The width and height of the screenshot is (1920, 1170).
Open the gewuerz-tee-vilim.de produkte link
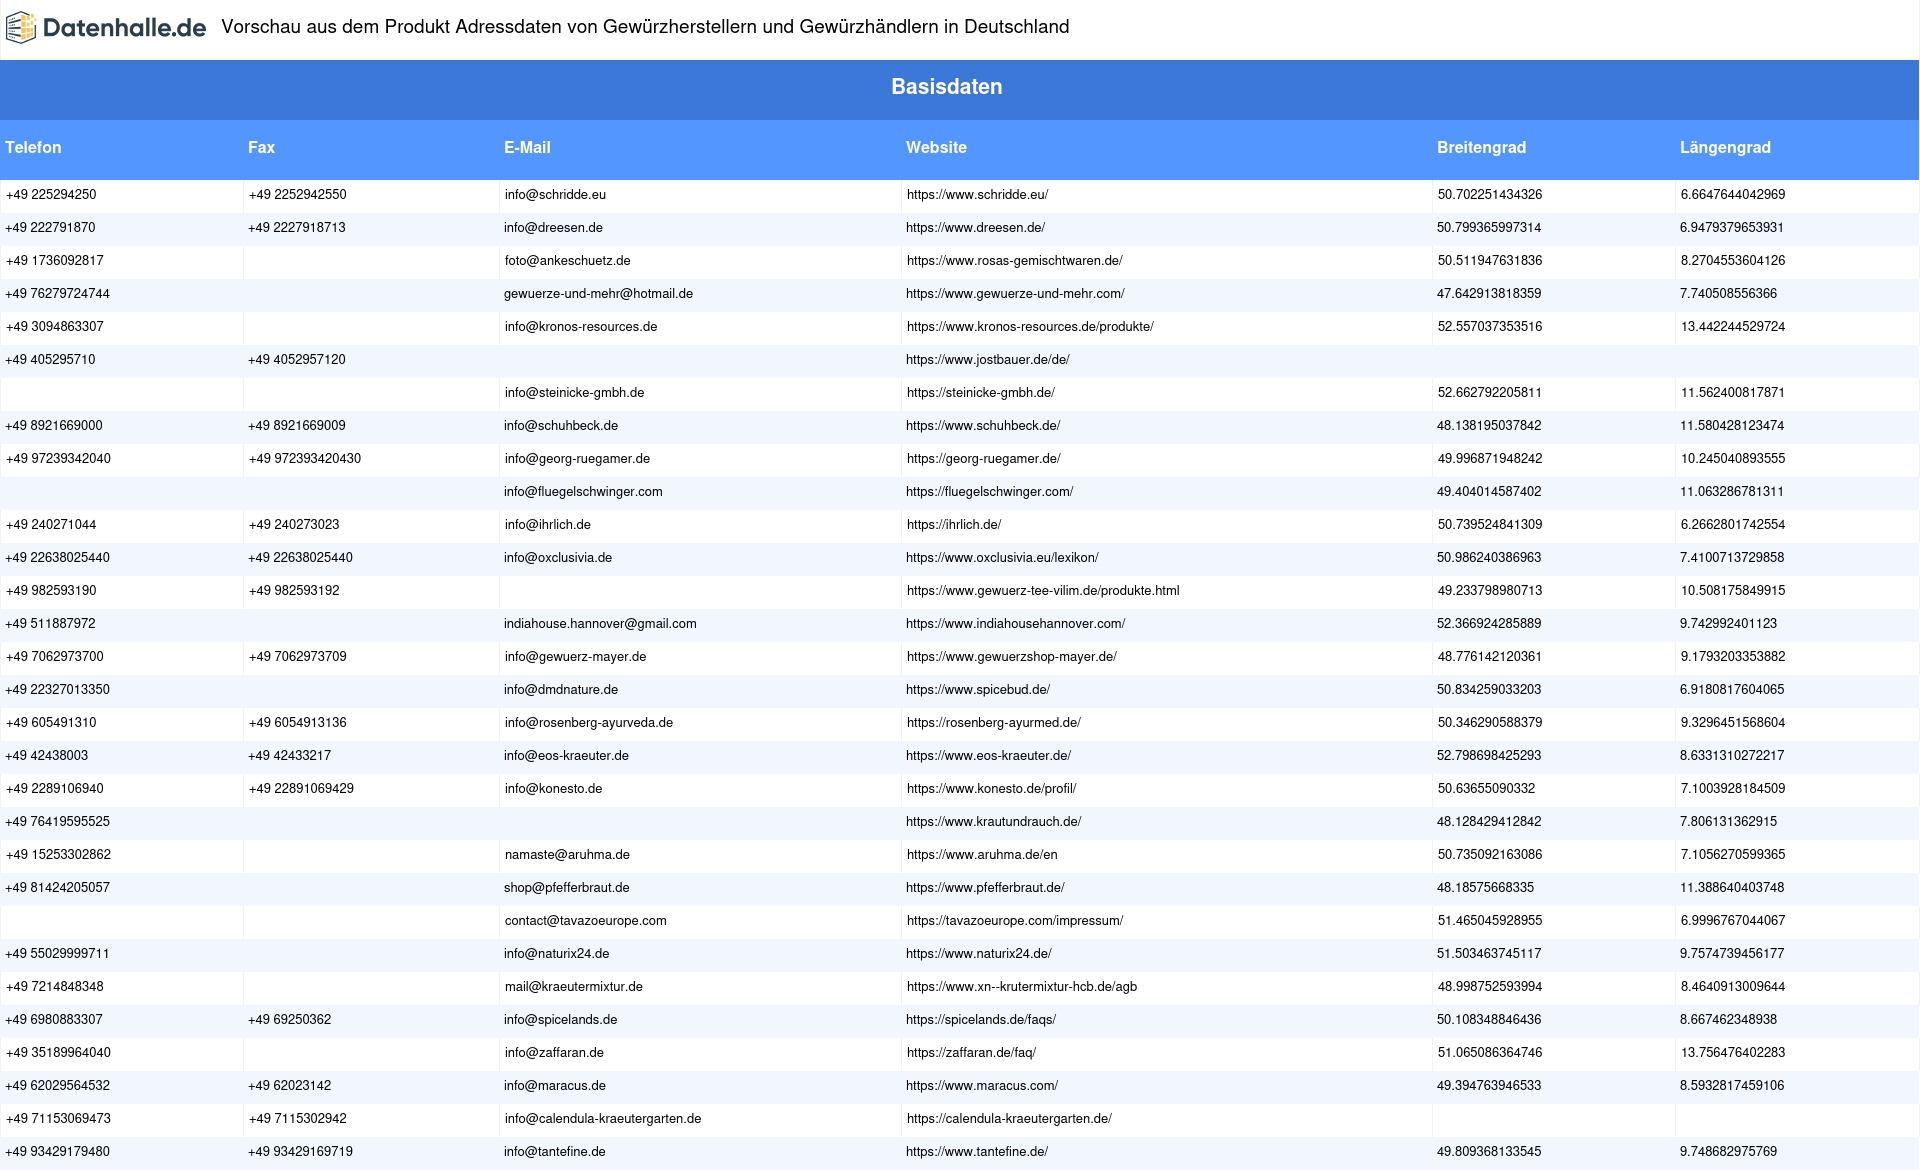pos(1043,591)
